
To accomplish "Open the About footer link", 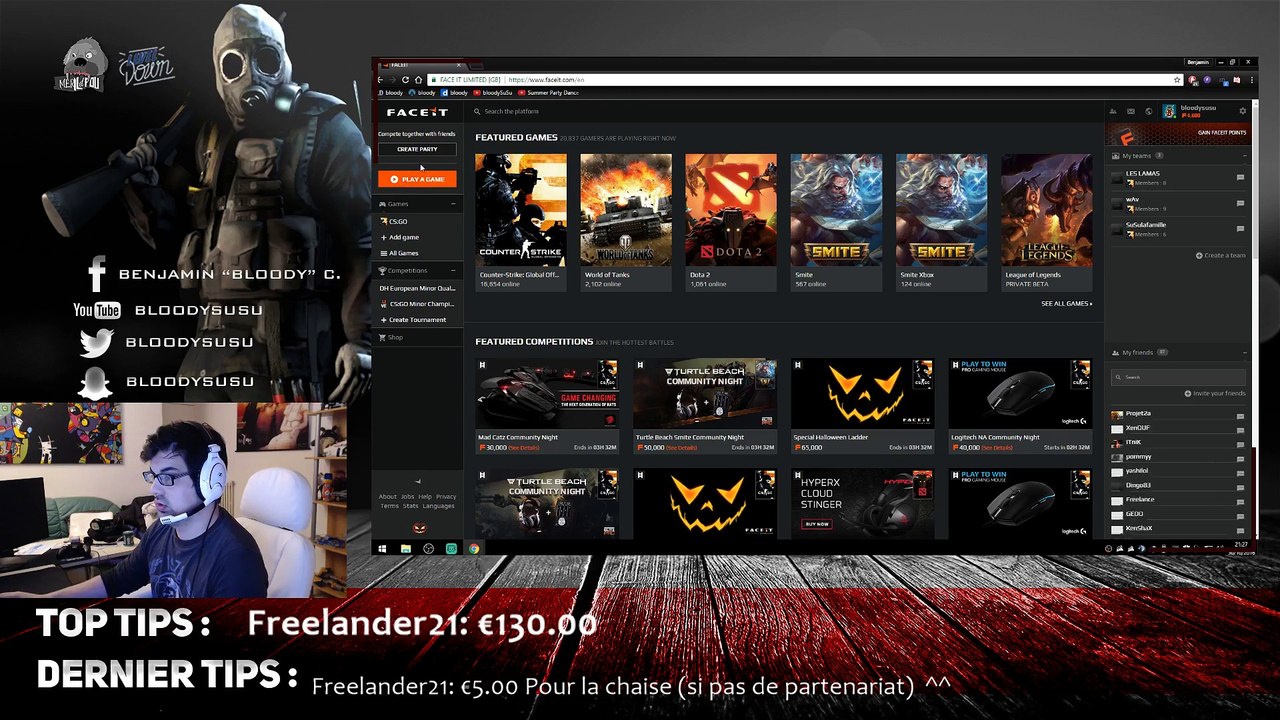I will point(388,497).
